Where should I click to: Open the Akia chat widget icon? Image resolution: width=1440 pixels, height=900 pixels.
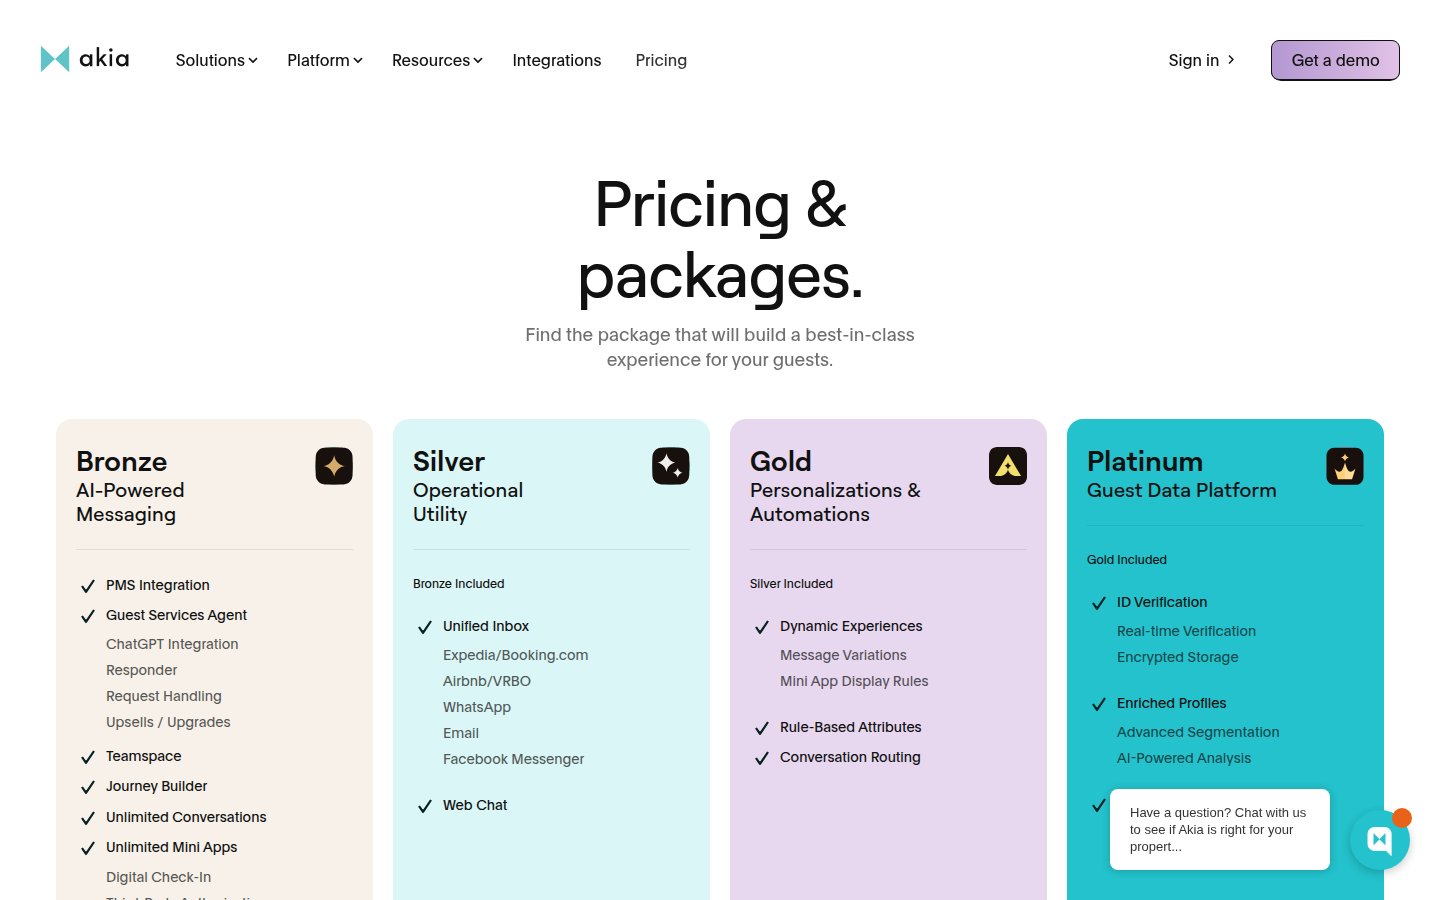[1379, 840]
